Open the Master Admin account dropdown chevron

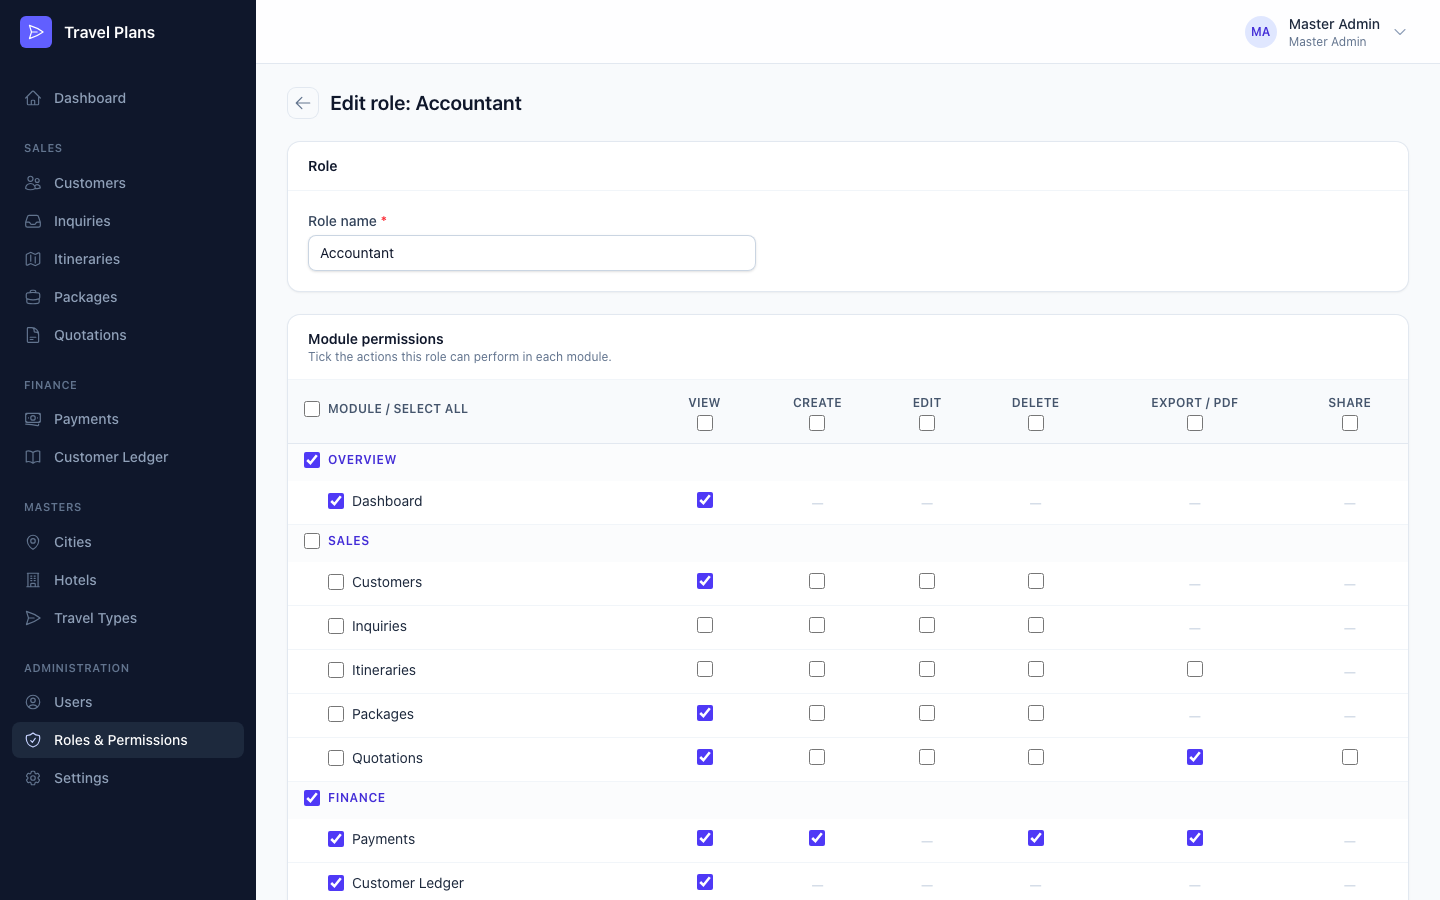tap(1400, 32)
